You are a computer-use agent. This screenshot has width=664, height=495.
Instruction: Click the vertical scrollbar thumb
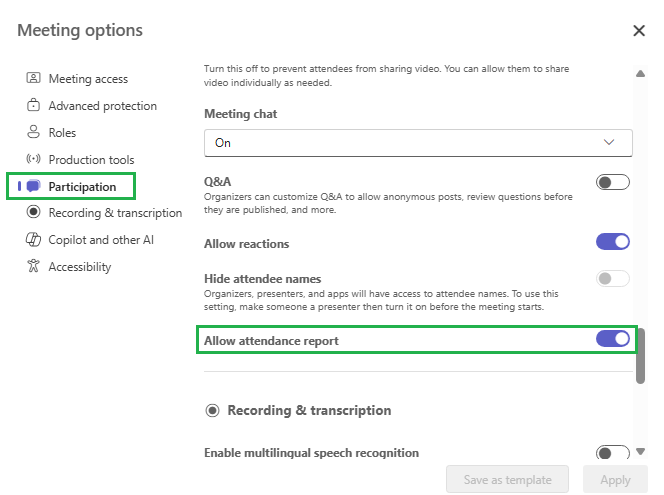coord(641,356)
